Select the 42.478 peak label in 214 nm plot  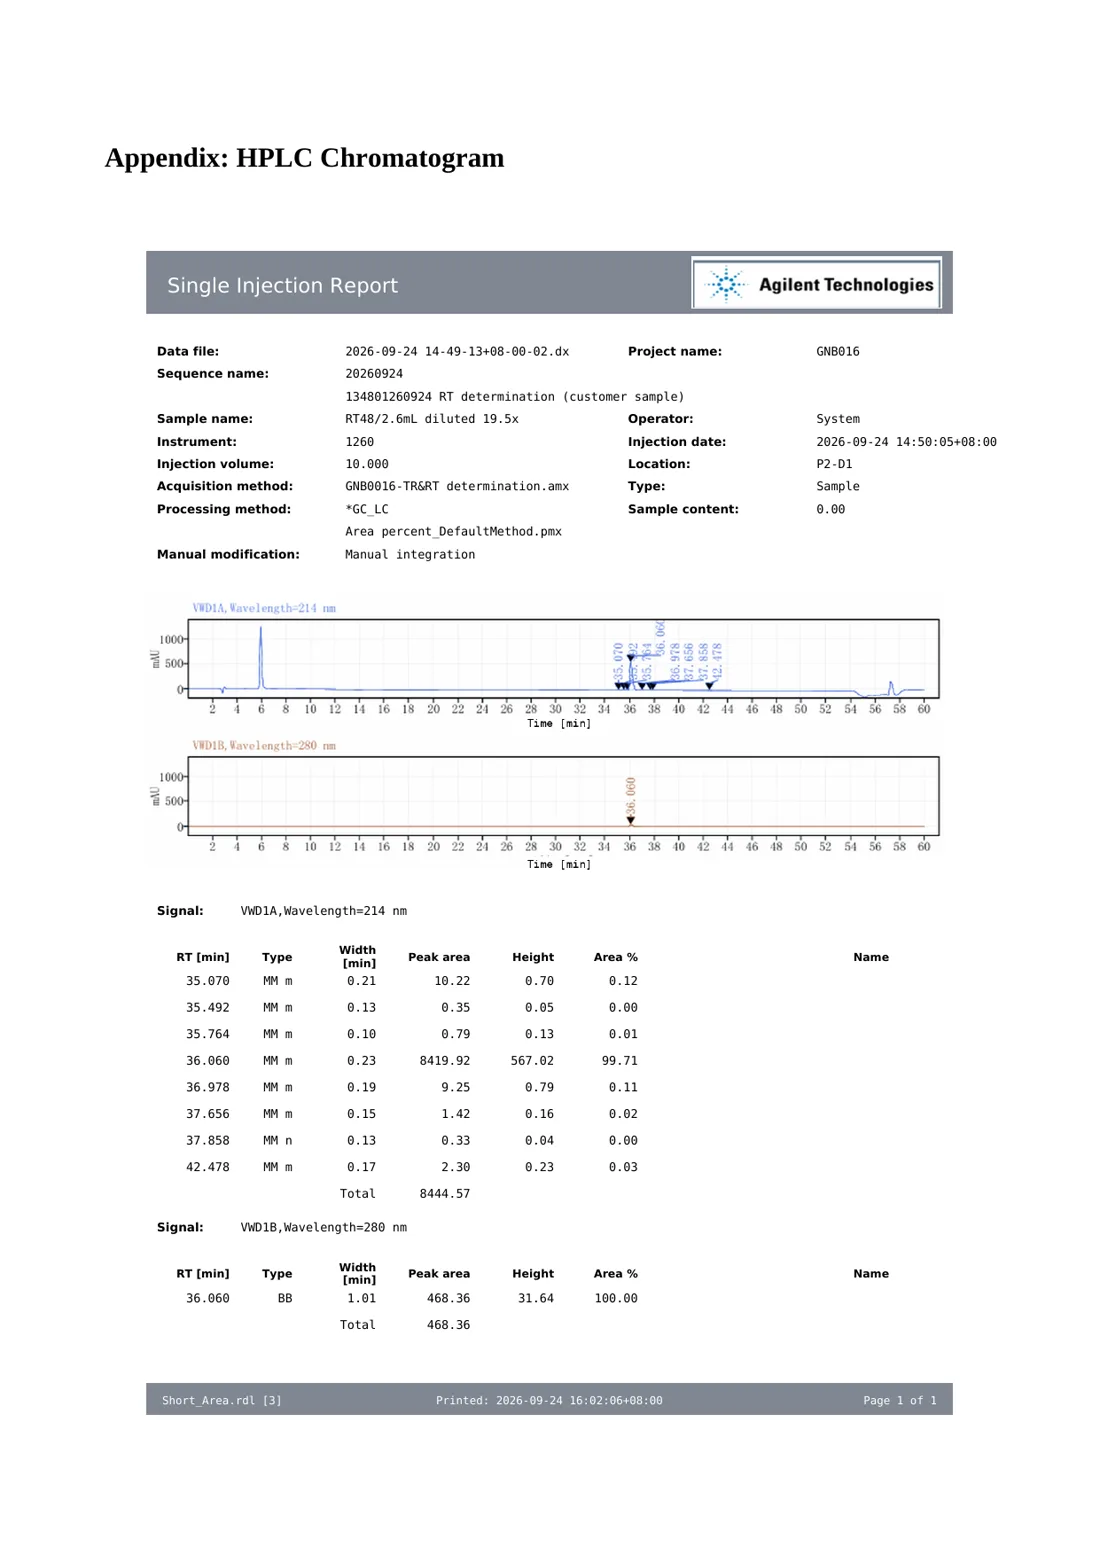point(716,662)
